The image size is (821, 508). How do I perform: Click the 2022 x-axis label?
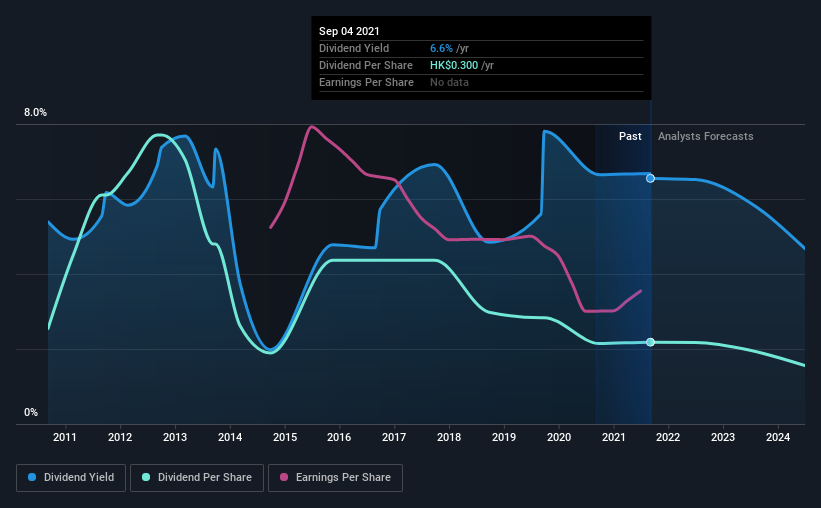click(668, 437)
